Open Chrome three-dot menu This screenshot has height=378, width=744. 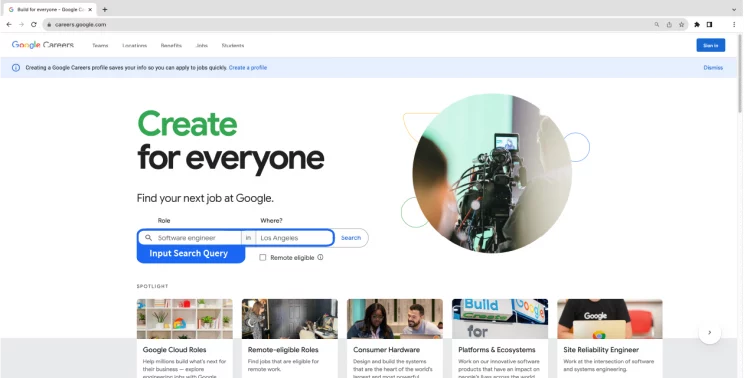click(x=734, y=25)
